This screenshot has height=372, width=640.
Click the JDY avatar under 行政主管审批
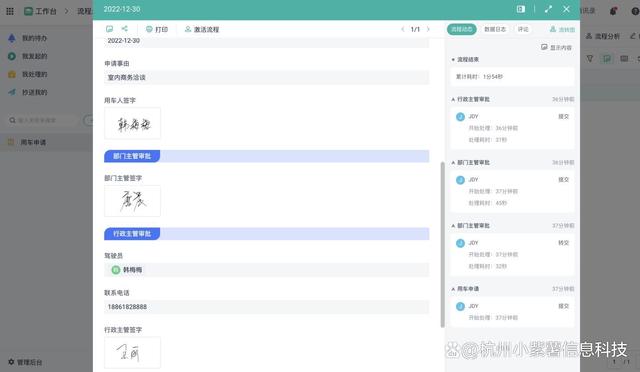tap(460, 117)
